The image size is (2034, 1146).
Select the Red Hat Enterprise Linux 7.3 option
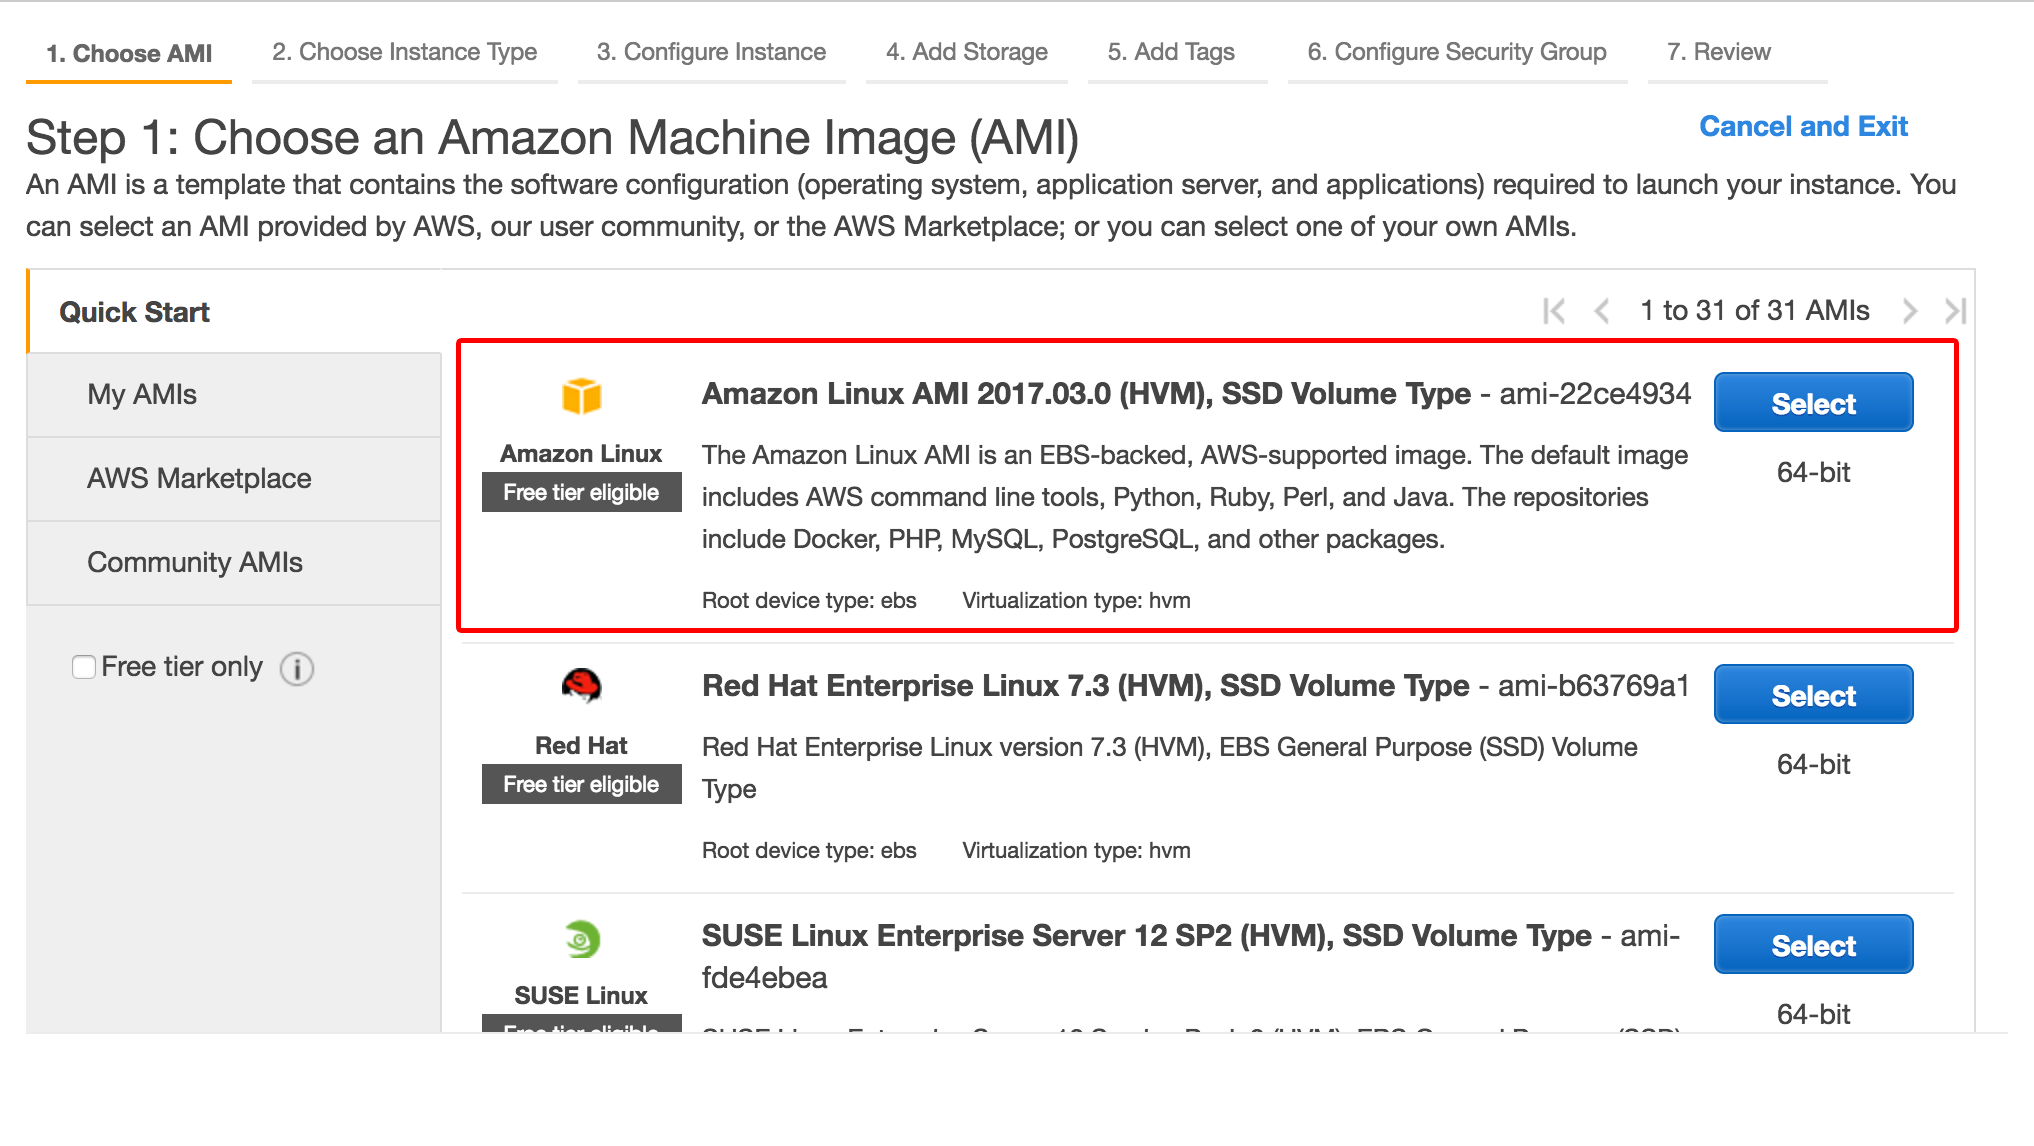1813,695
